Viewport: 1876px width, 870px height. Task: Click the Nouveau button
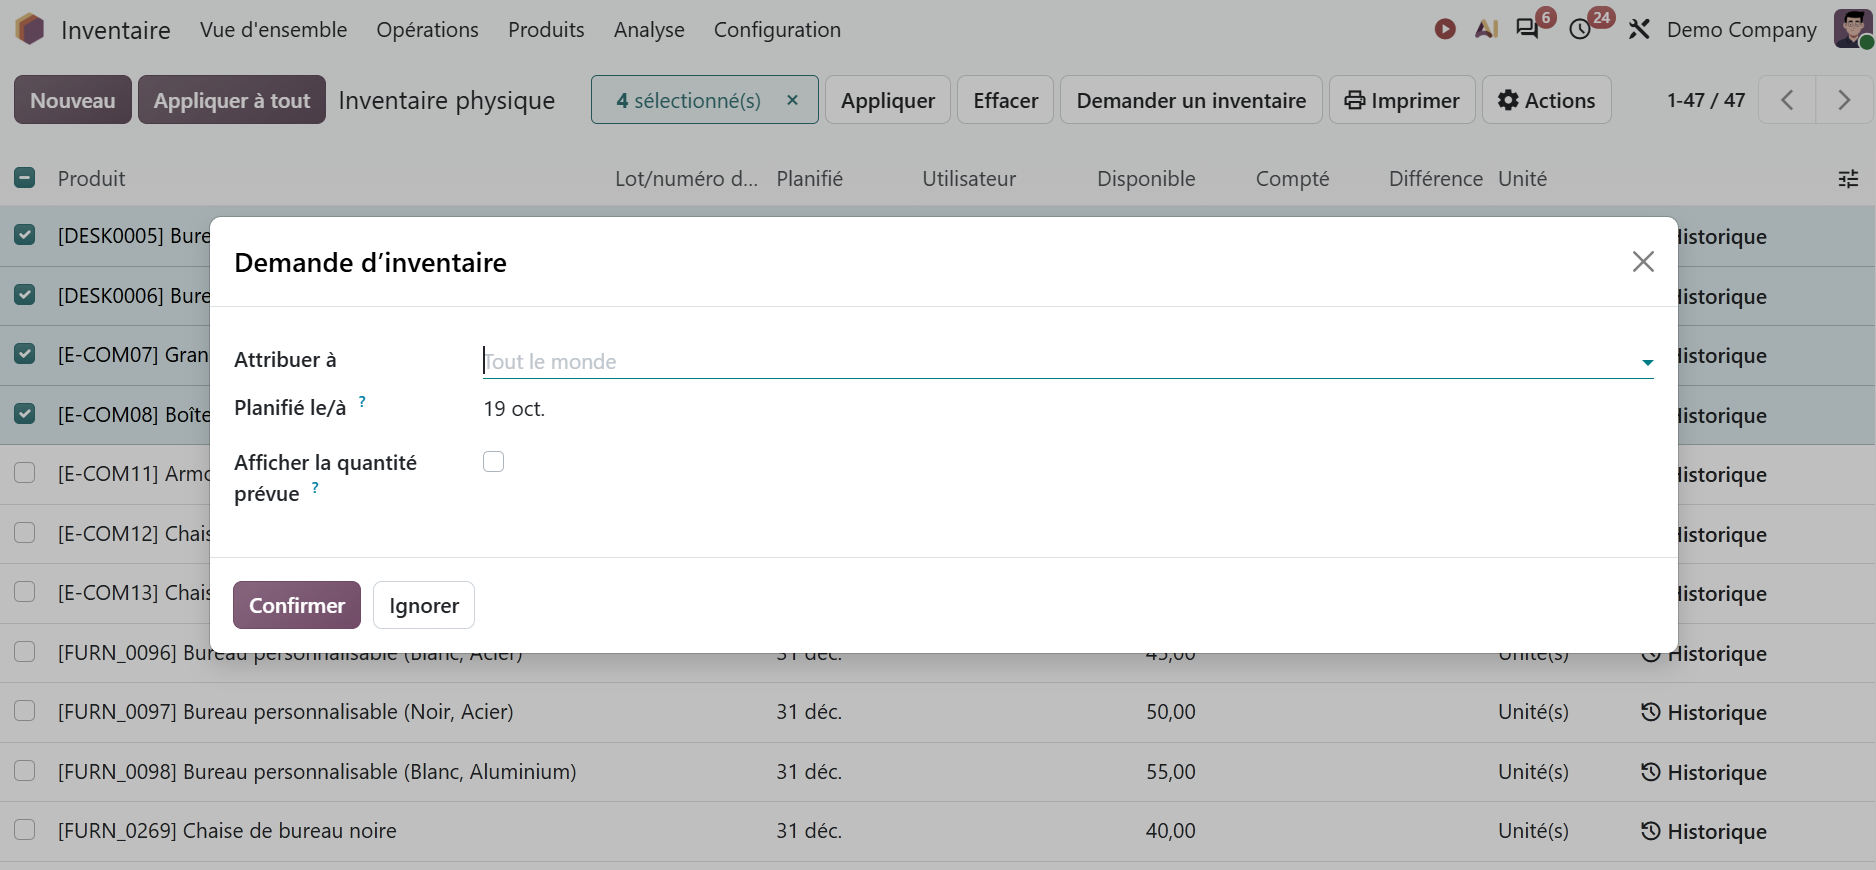73,100
